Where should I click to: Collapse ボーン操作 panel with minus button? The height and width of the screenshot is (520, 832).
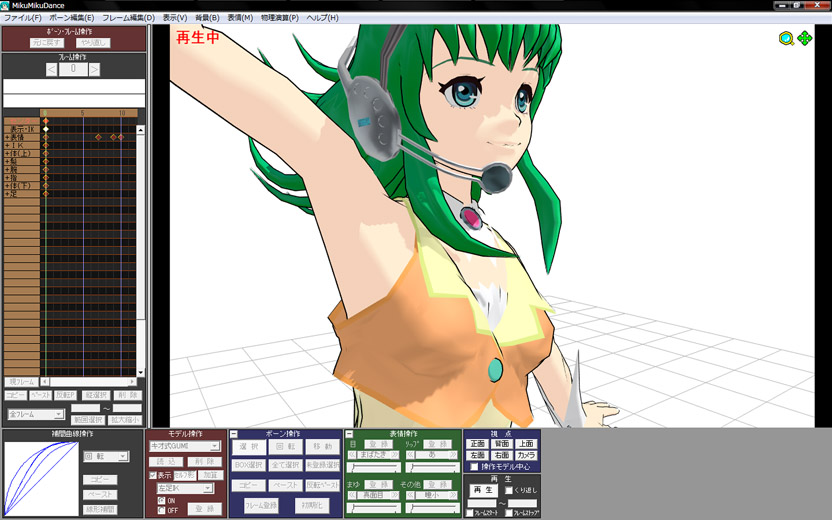(234, 434)
